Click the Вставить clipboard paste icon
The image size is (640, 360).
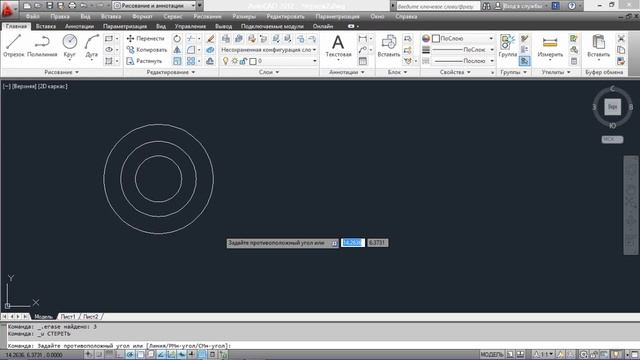(598, 46)
